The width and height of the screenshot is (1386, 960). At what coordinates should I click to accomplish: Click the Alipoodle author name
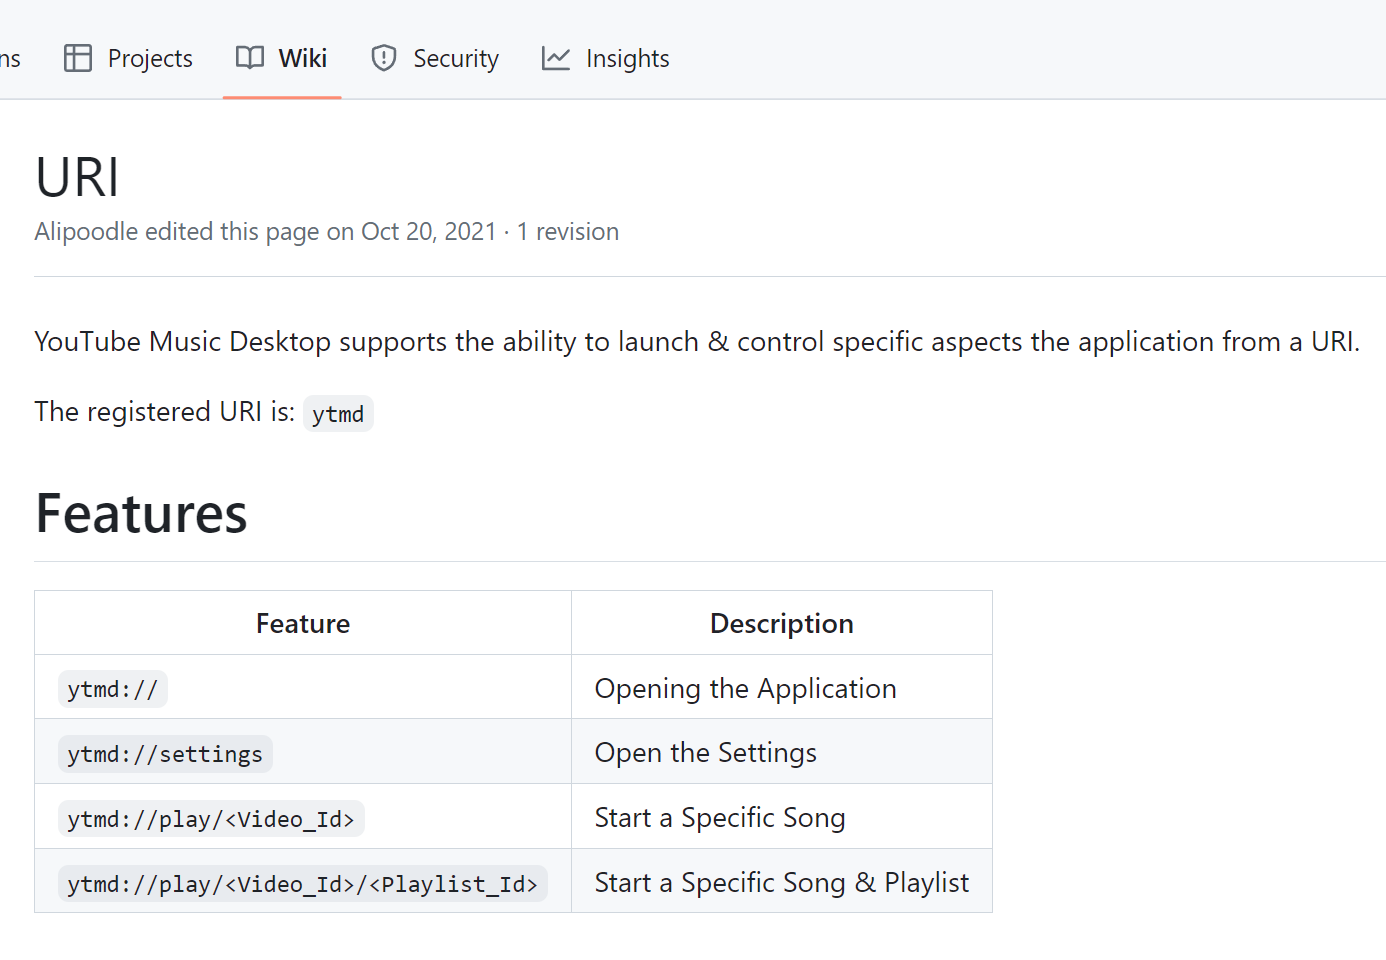(x=86, y=232)
